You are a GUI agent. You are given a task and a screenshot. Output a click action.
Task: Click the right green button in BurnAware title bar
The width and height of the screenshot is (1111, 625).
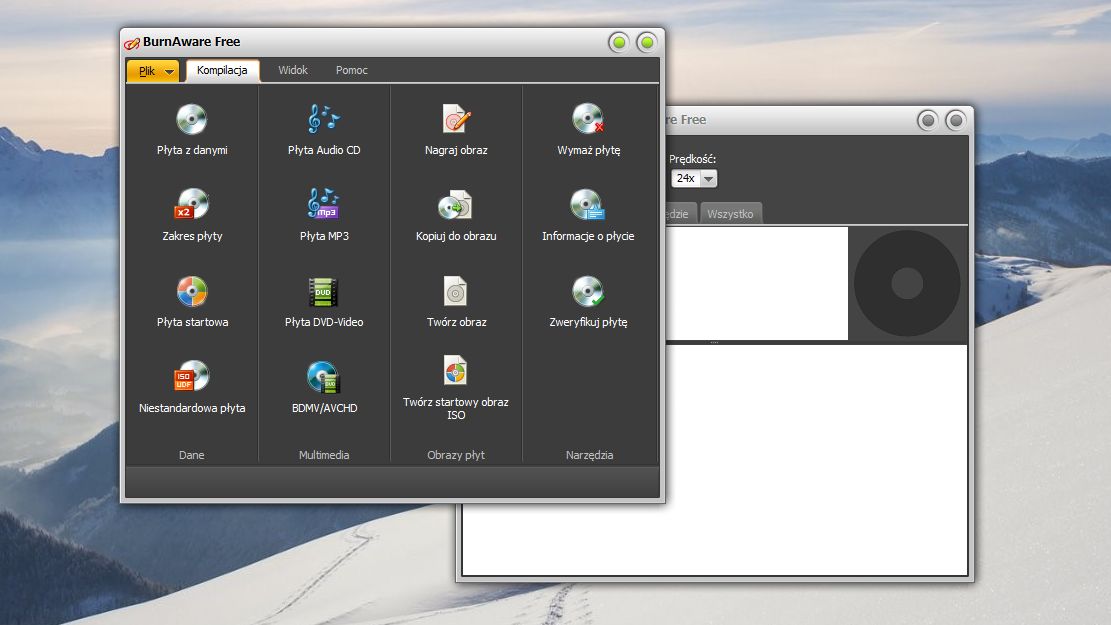point(646,43)
